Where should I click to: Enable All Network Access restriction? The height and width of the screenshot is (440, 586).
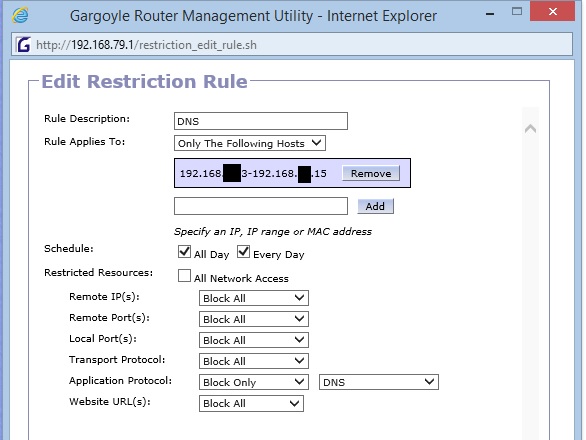(184, 276)
